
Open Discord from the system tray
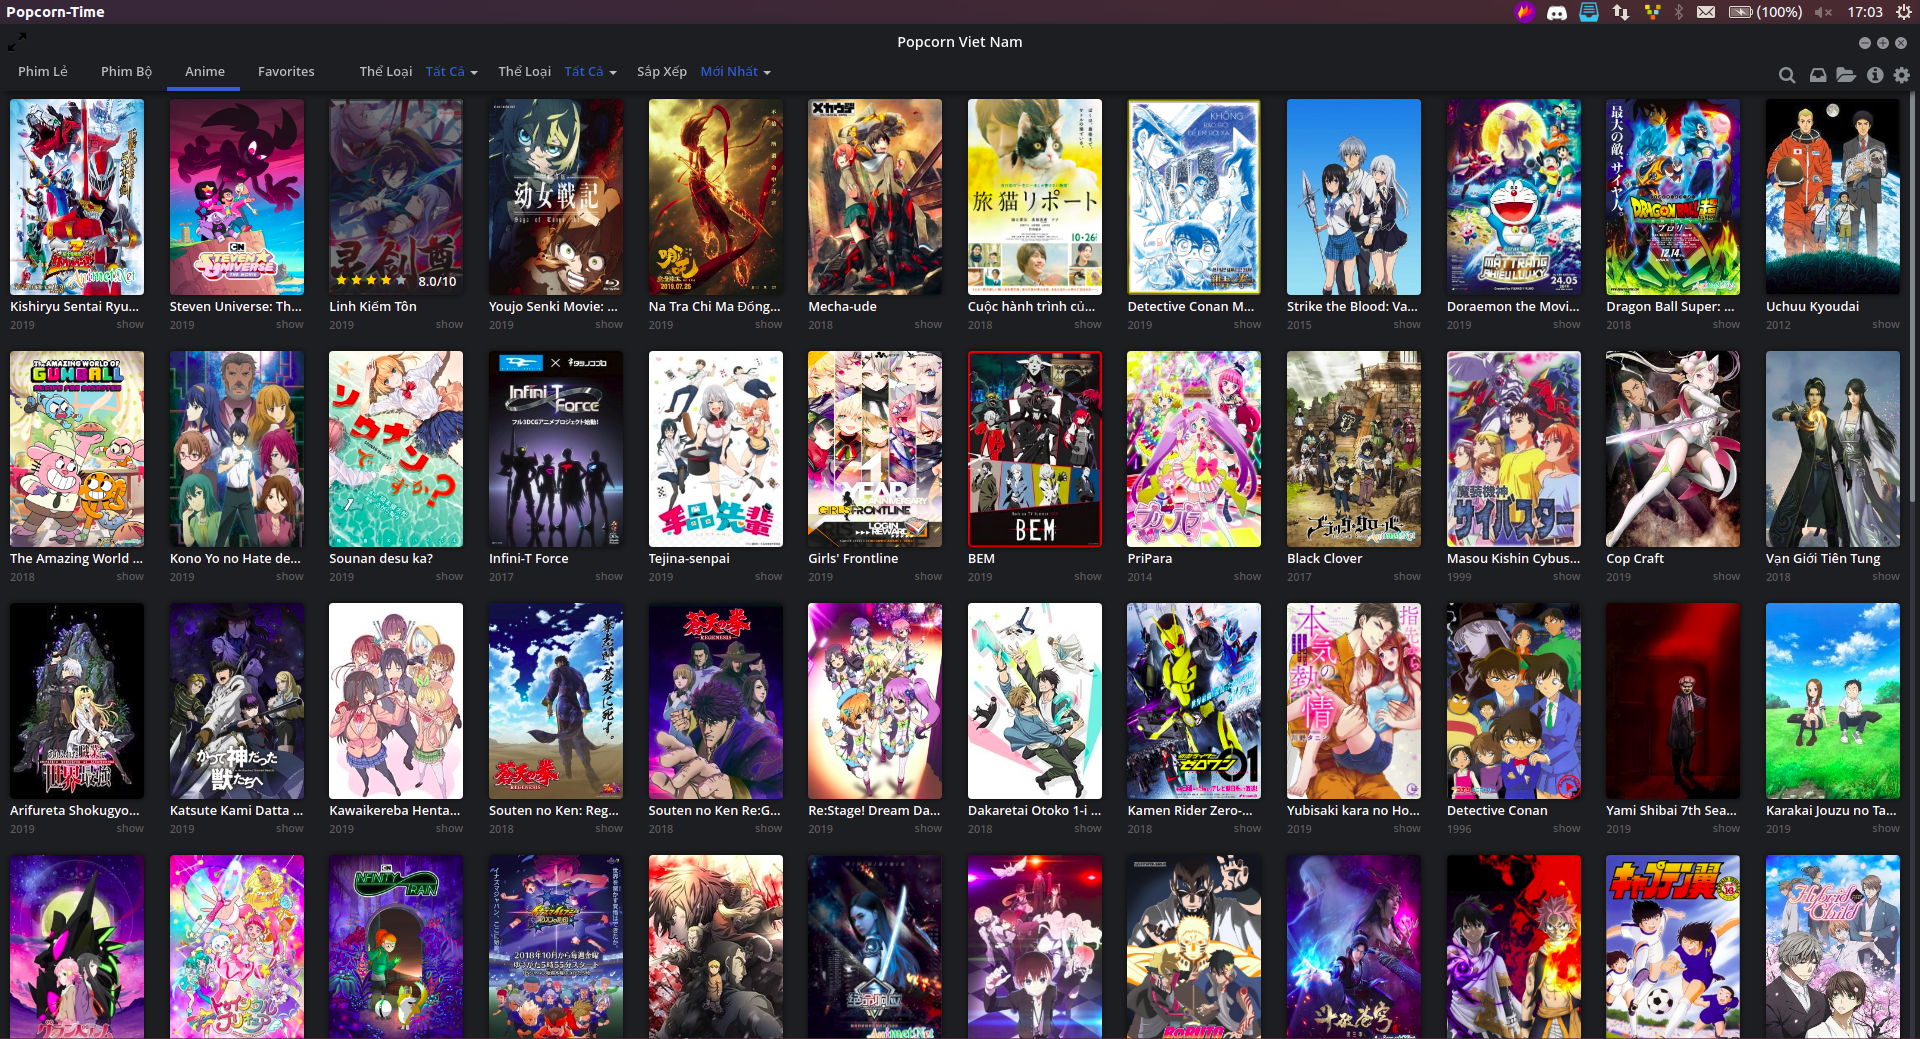1556,12
